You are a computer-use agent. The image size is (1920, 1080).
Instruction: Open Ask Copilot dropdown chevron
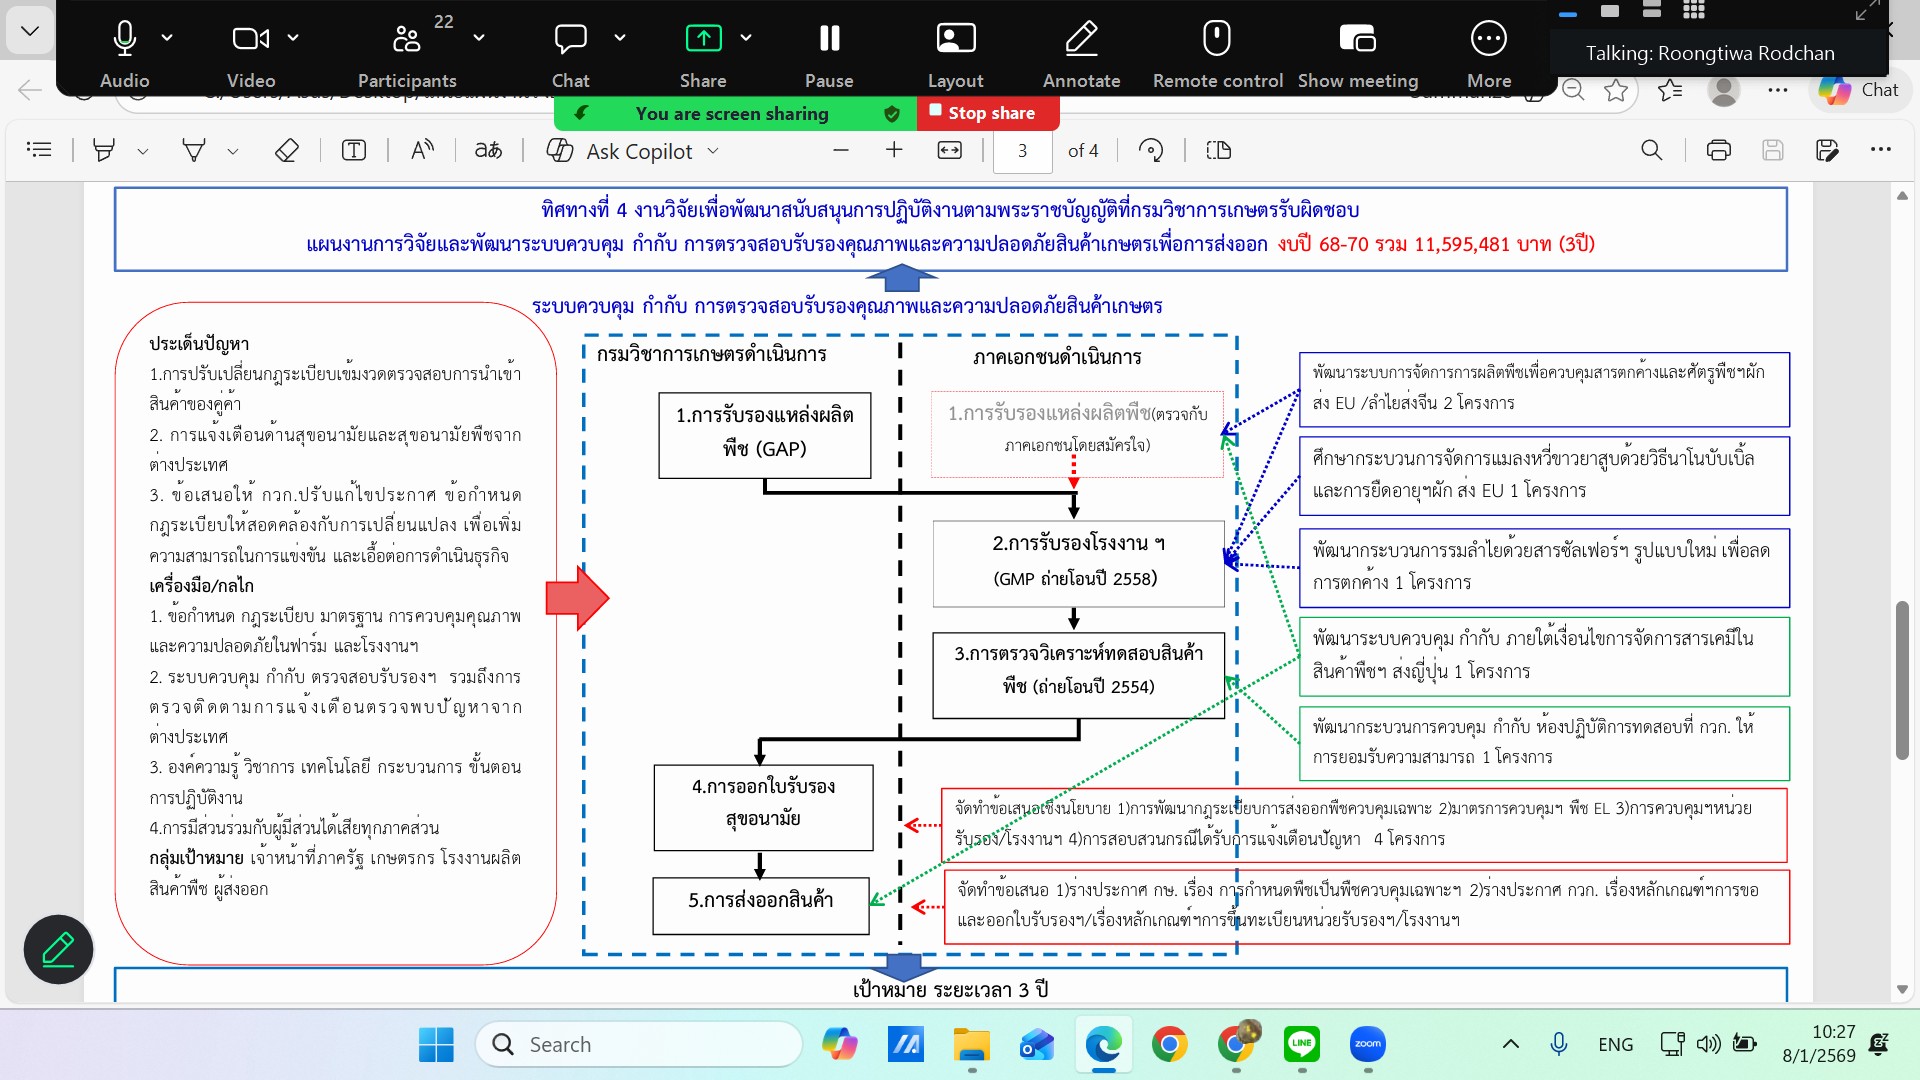pos(713,151)
